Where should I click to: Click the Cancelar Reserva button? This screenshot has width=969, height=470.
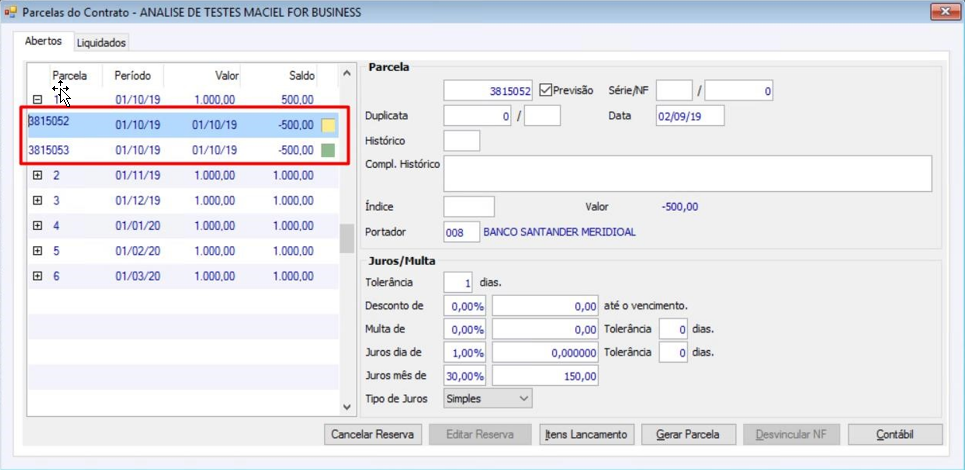(372, 434)
